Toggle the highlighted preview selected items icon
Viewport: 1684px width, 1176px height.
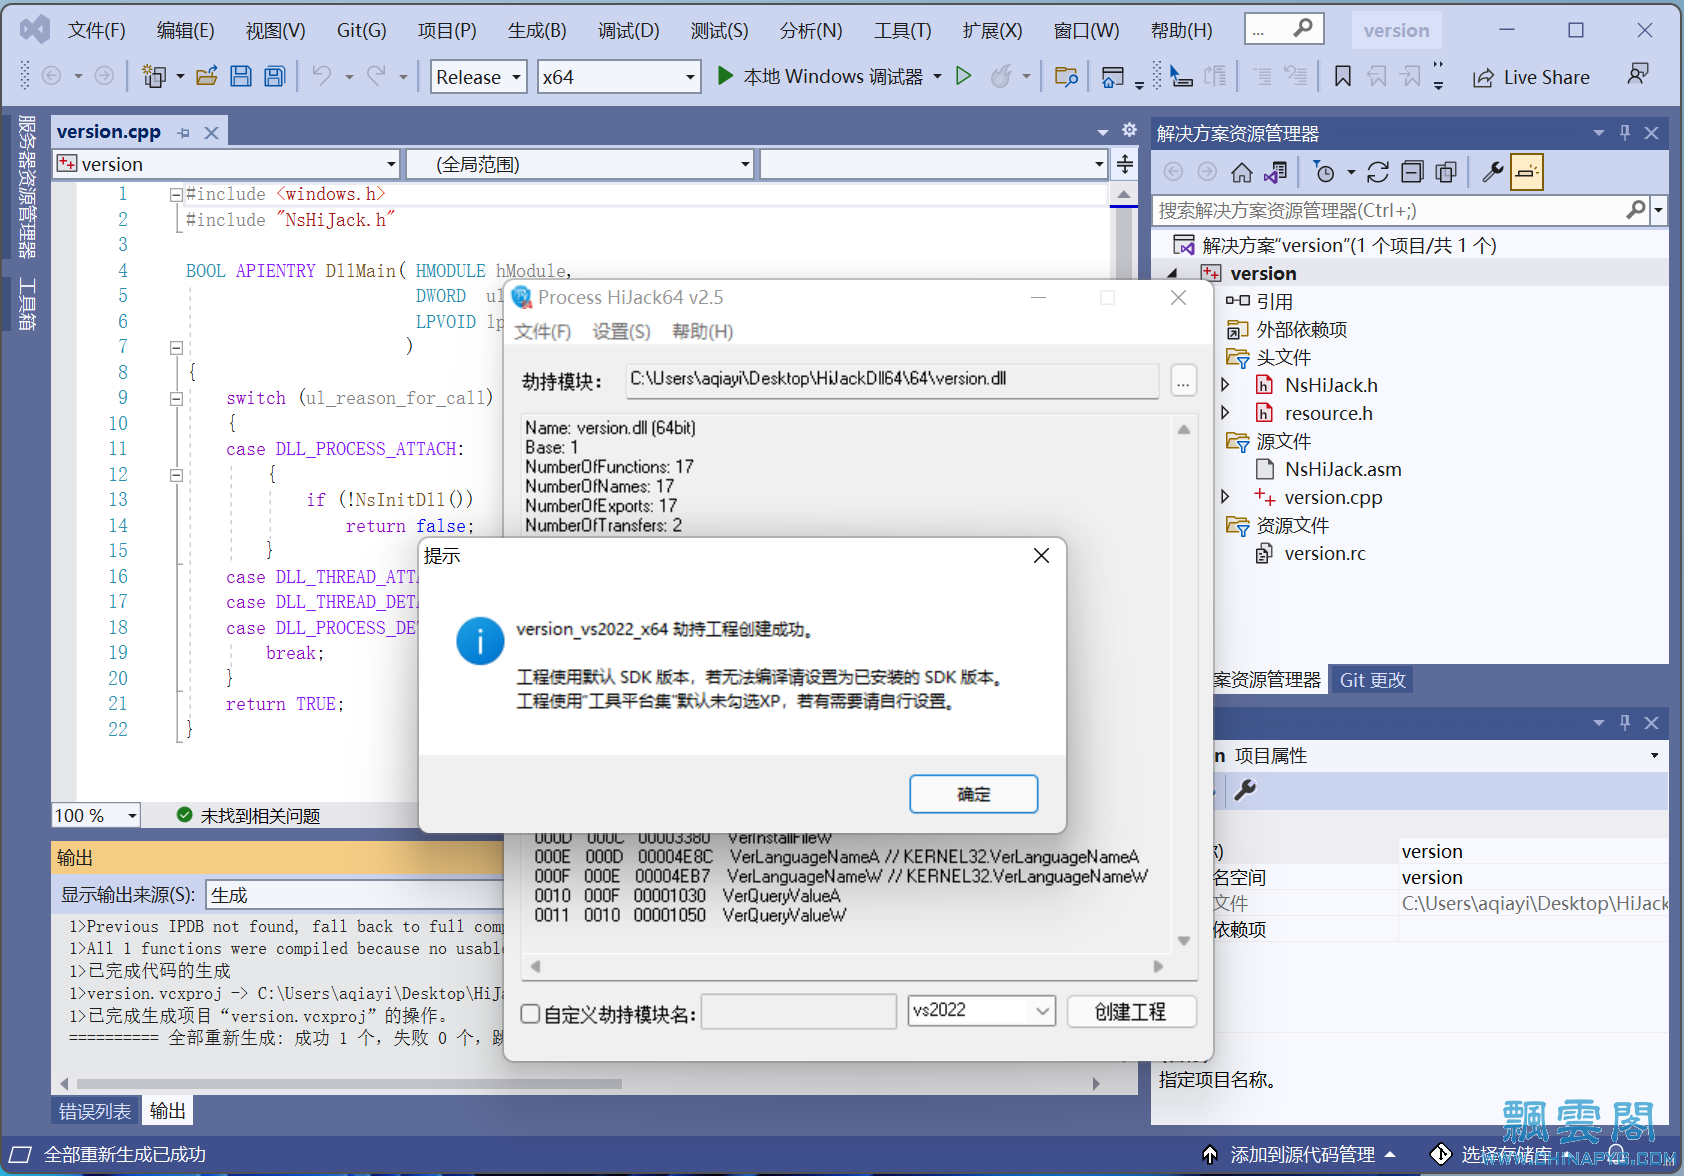[1526, 172]
